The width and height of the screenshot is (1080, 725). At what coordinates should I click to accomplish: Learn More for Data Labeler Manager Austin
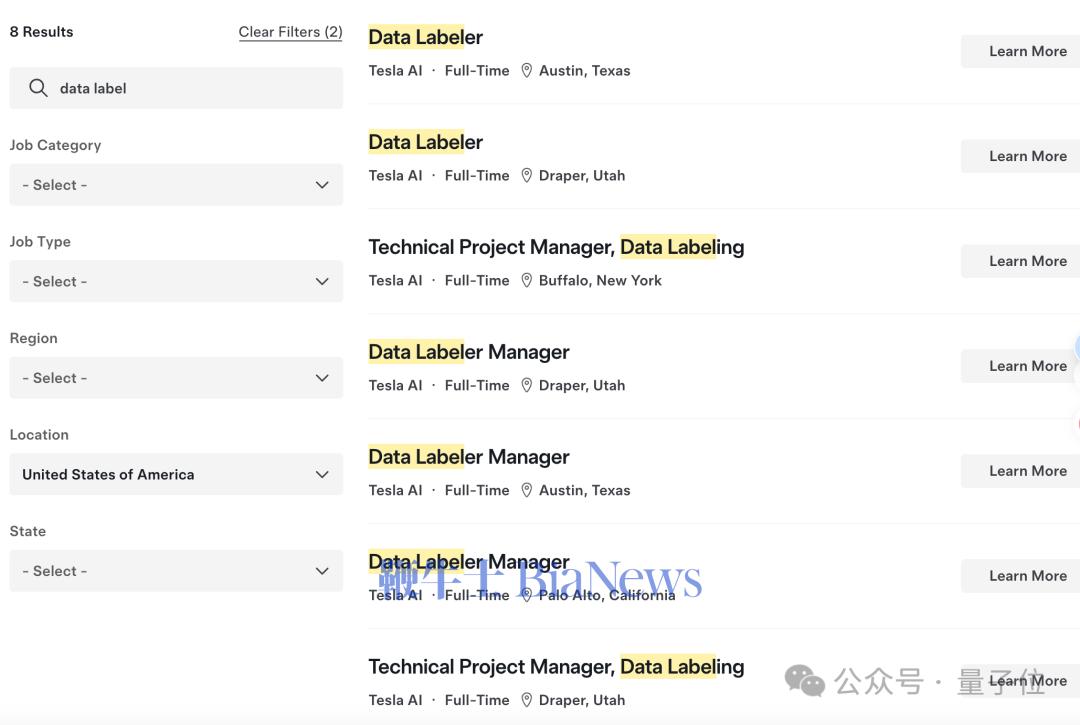coord(1021,471)
